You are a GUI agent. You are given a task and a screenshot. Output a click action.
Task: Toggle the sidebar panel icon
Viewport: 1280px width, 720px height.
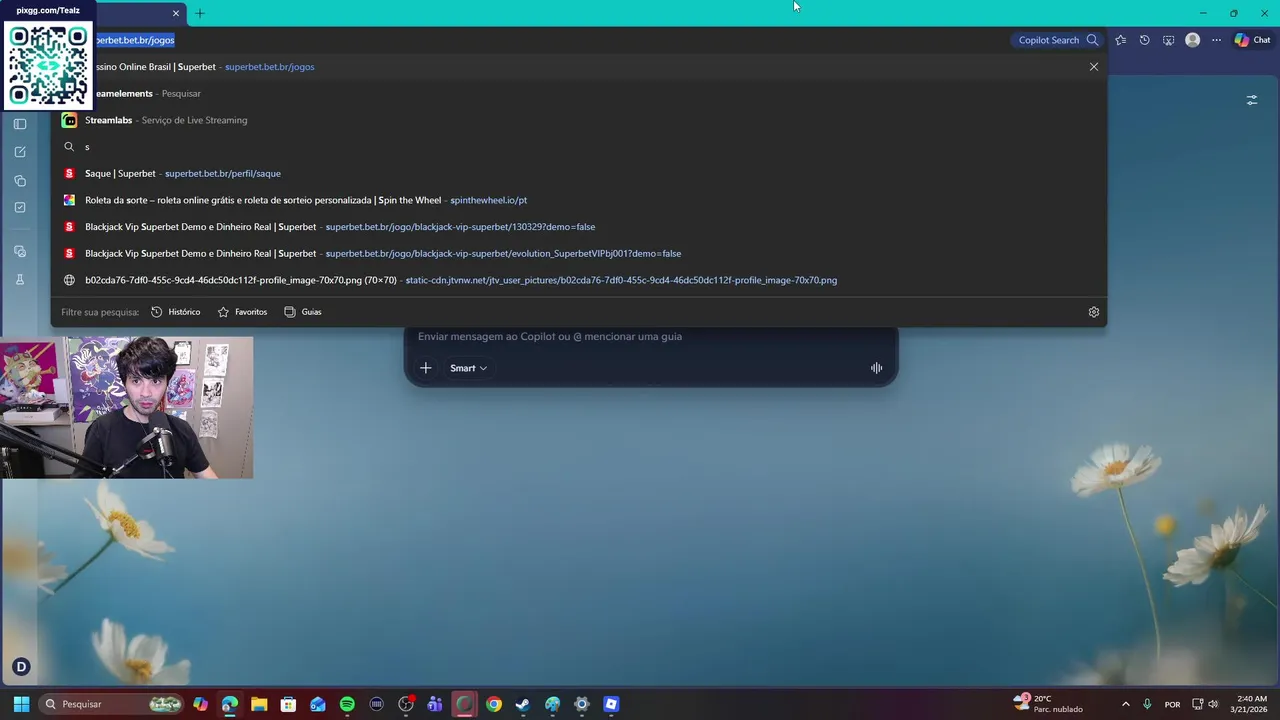coord(20,124)
